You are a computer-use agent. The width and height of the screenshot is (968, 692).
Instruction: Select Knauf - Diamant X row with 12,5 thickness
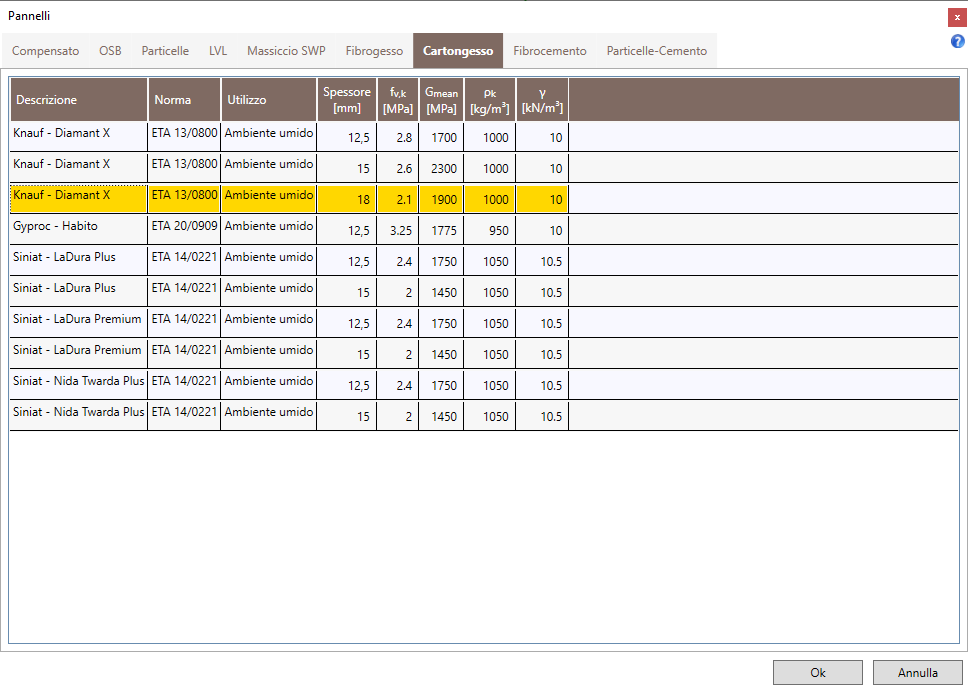click(484, 136)
